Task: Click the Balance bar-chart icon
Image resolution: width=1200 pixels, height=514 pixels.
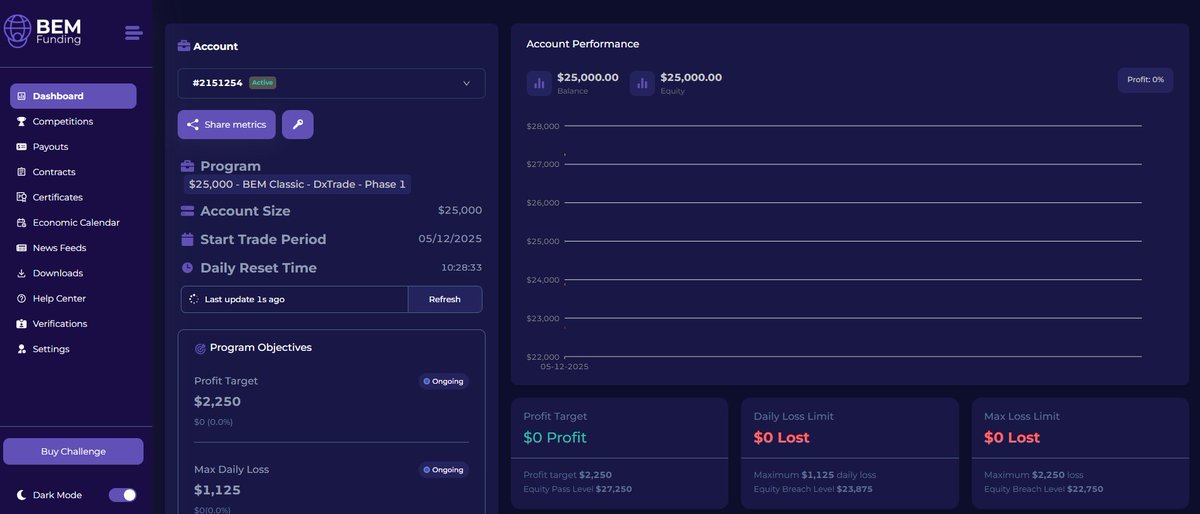Action: coord(539,83)
